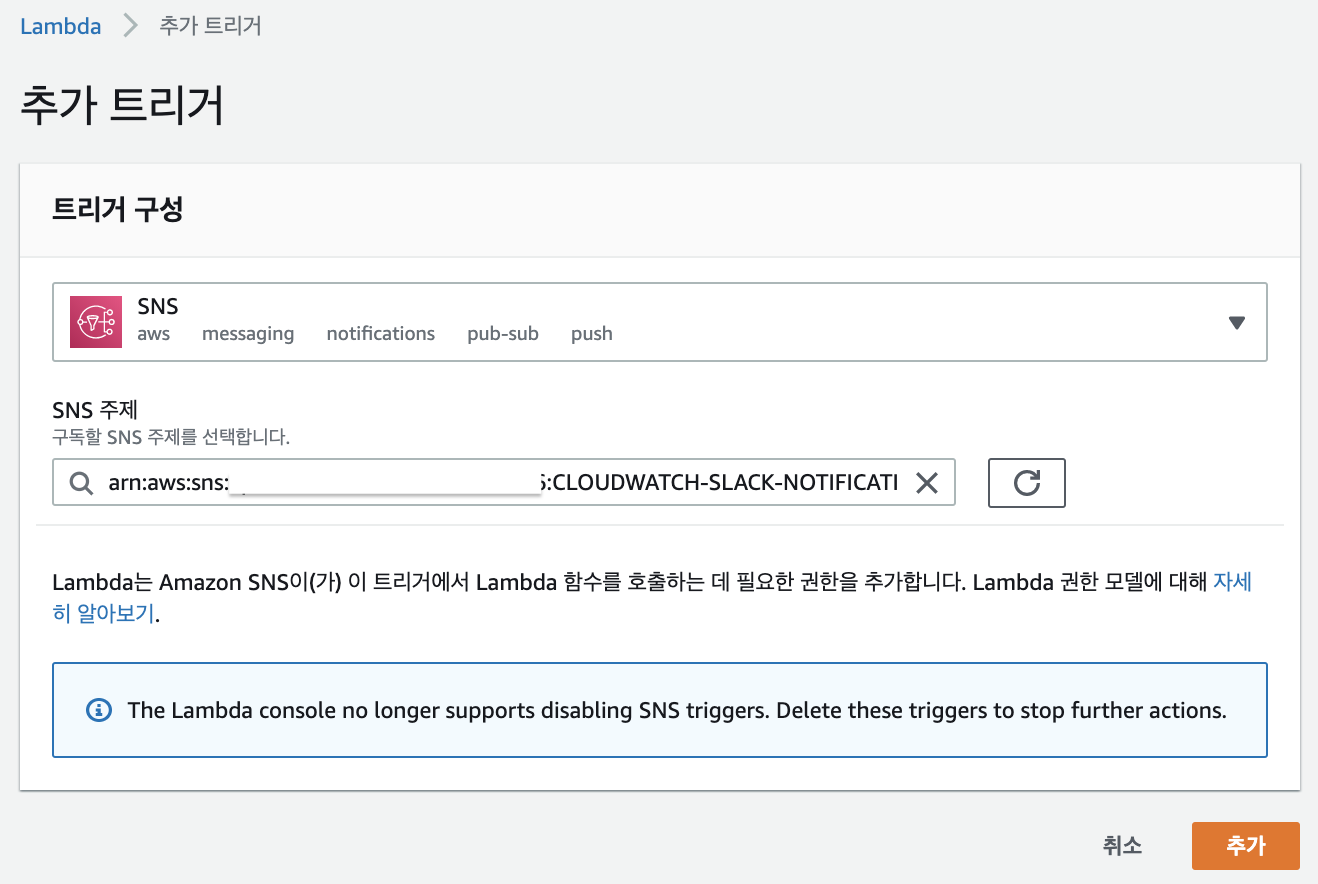Refresh the SNS topic list
This screenshot has height=884, width=1318.
[x=1027, y=483]
